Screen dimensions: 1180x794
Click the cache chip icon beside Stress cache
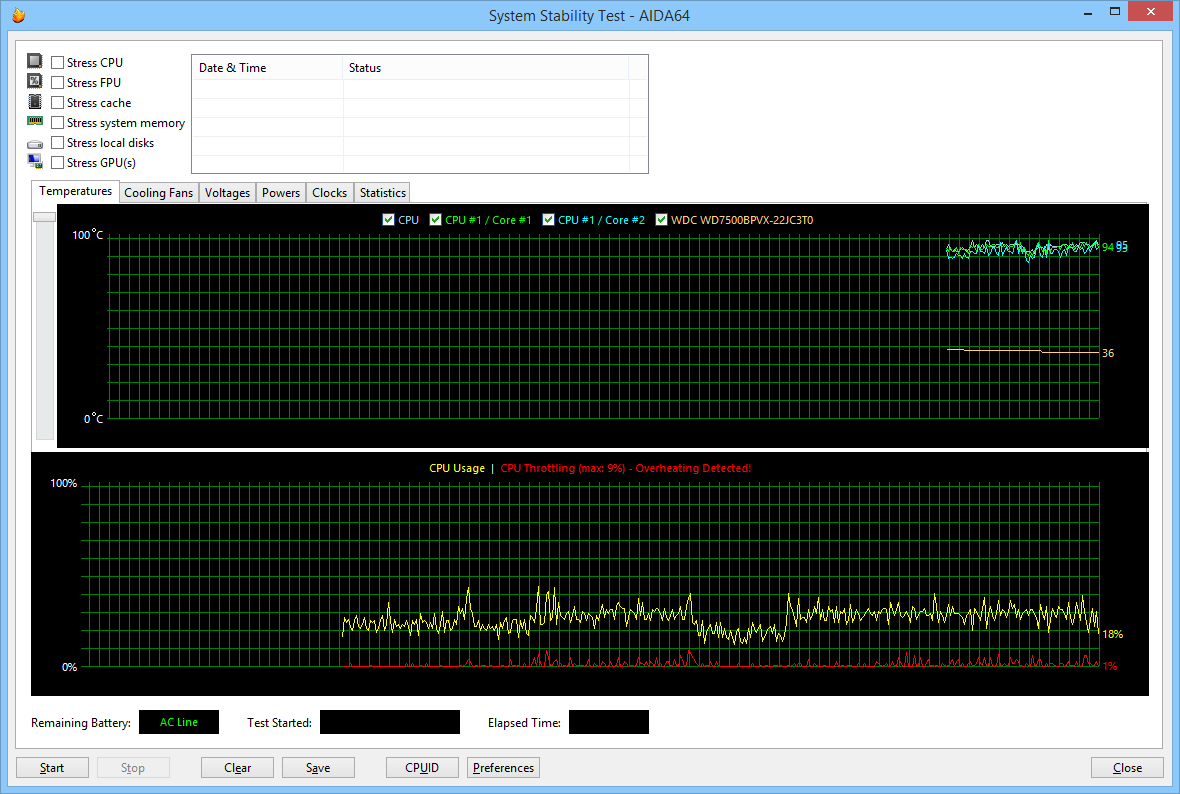(x=35, y=102)
